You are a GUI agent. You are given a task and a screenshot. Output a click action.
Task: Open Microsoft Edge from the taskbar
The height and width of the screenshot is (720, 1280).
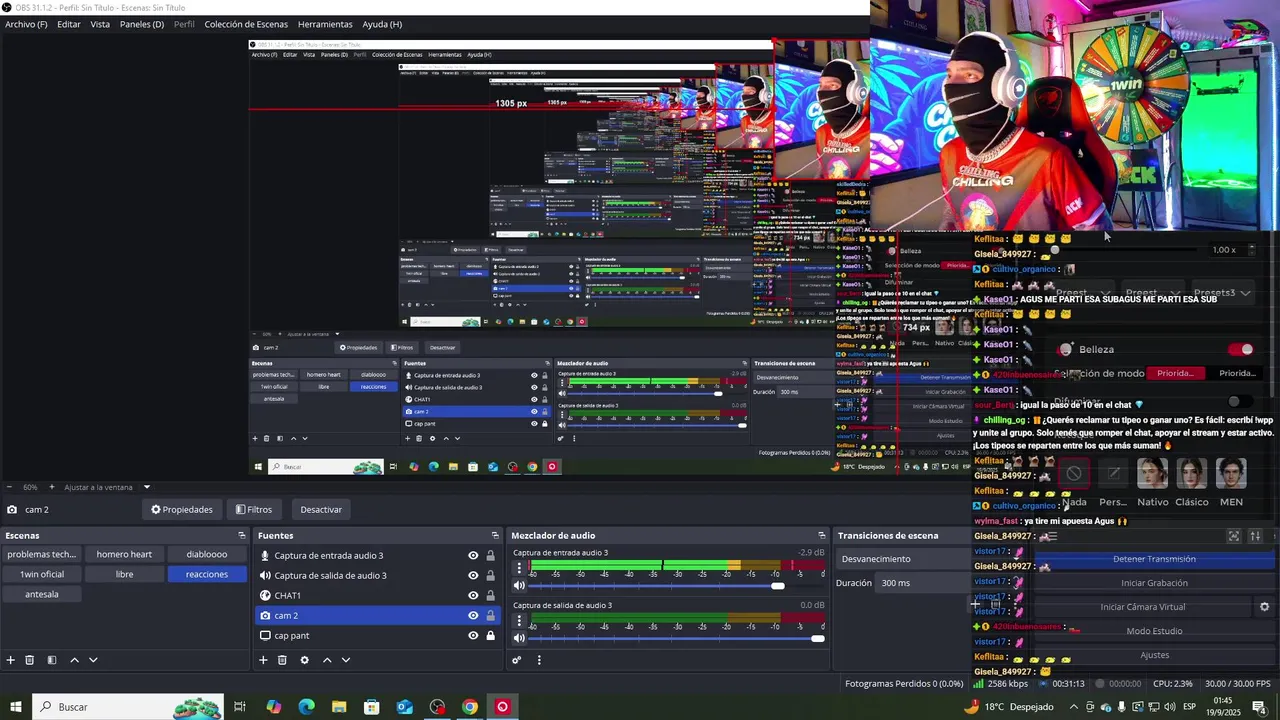306,707
